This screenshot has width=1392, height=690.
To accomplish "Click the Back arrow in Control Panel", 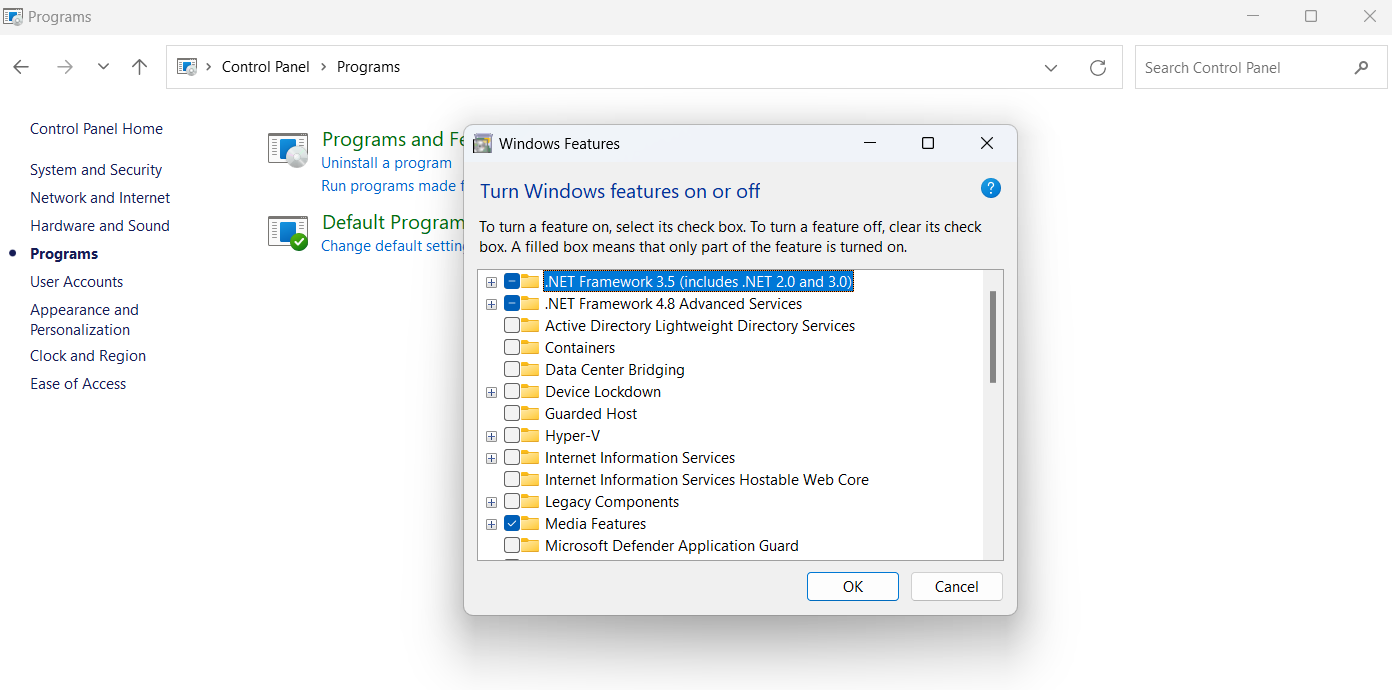I will (21, 67).
